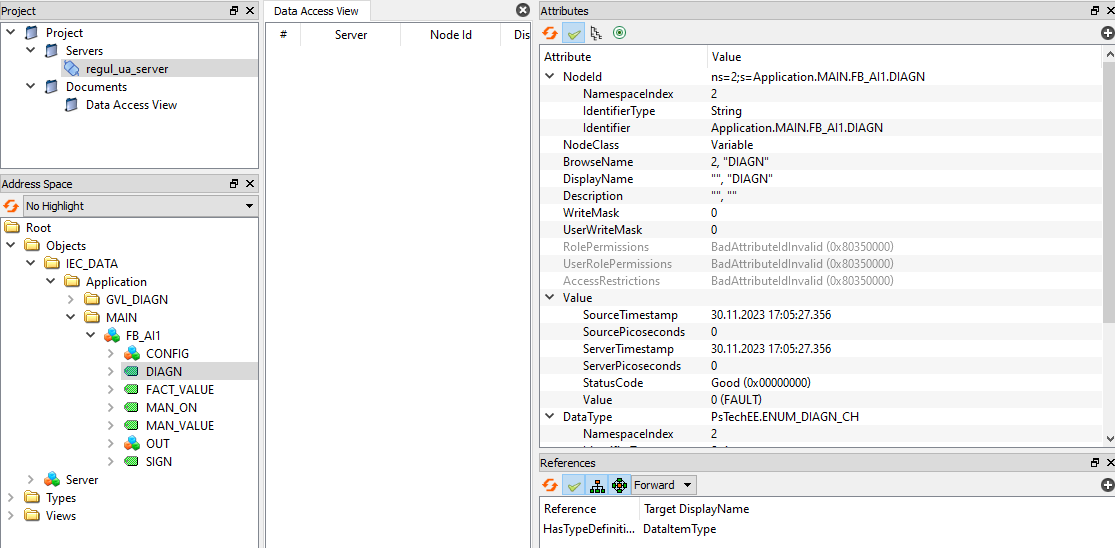
Task: Refresh the Address Space tree
Action: pyautogui.click(x=11, y=206)
